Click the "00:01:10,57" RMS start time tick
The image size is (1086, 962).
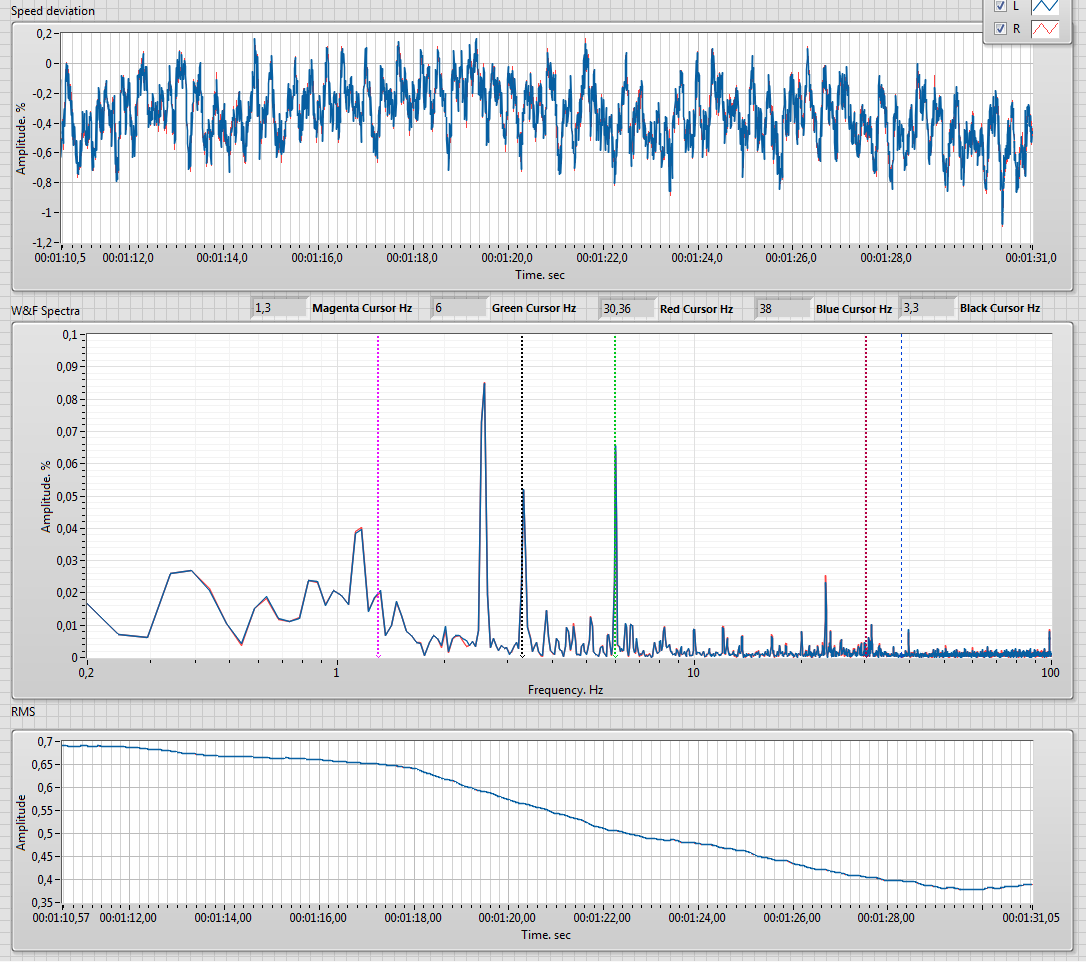pos(61,918)
